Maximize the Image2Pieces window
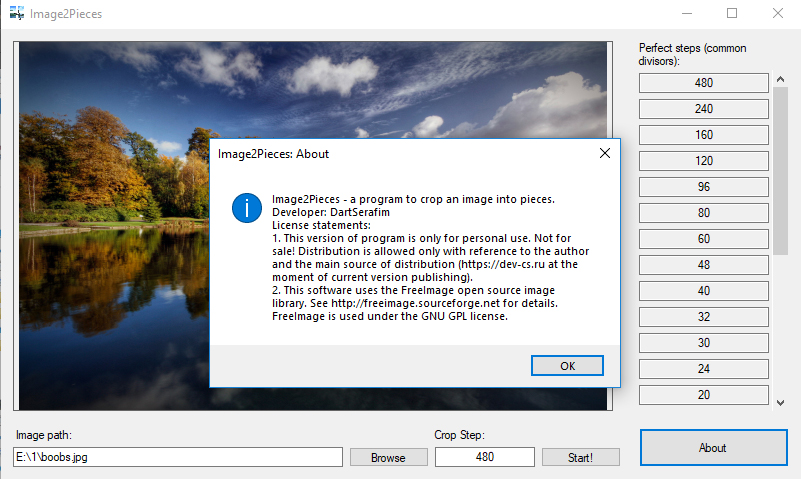 pyautogui.click(x=732, y=13)
